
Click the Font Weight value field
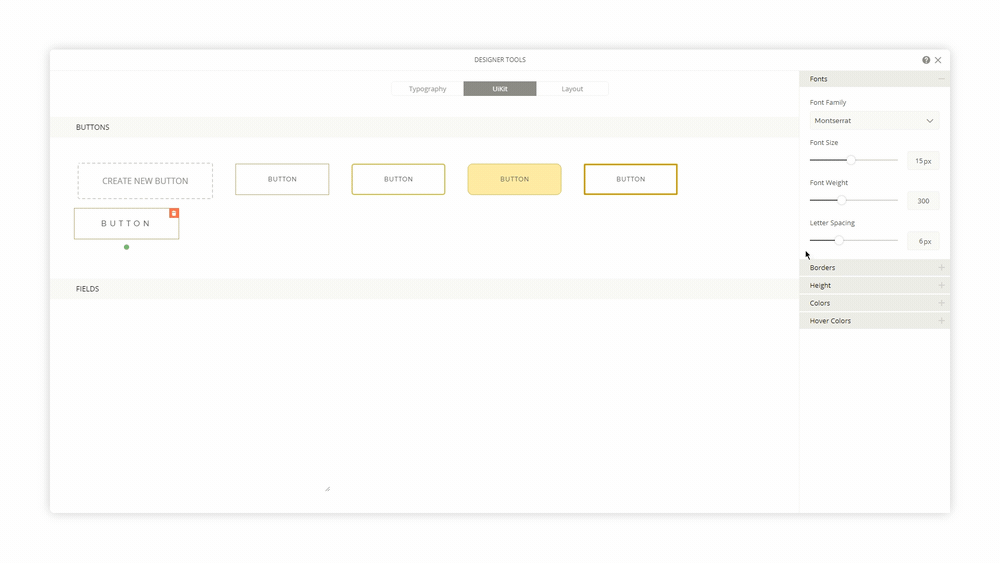tap(922, 201)
